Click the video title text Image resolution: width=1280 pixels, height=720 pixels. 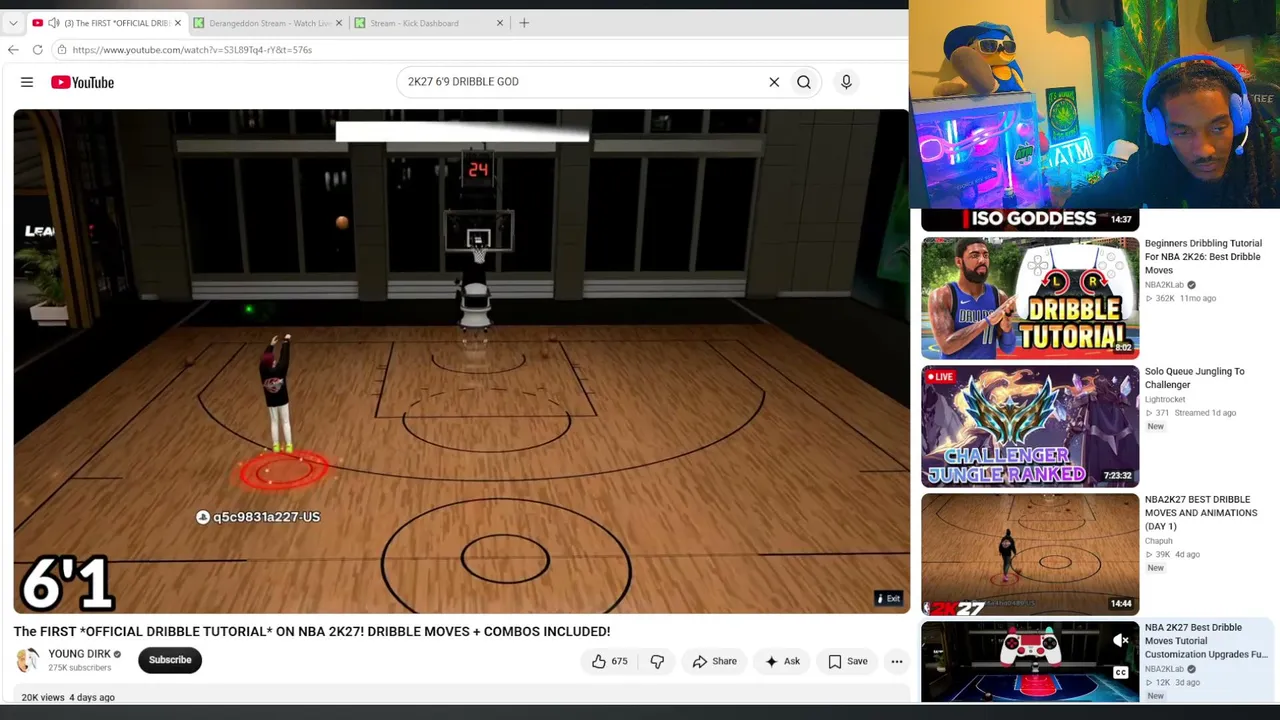click(x=312, y=631)
